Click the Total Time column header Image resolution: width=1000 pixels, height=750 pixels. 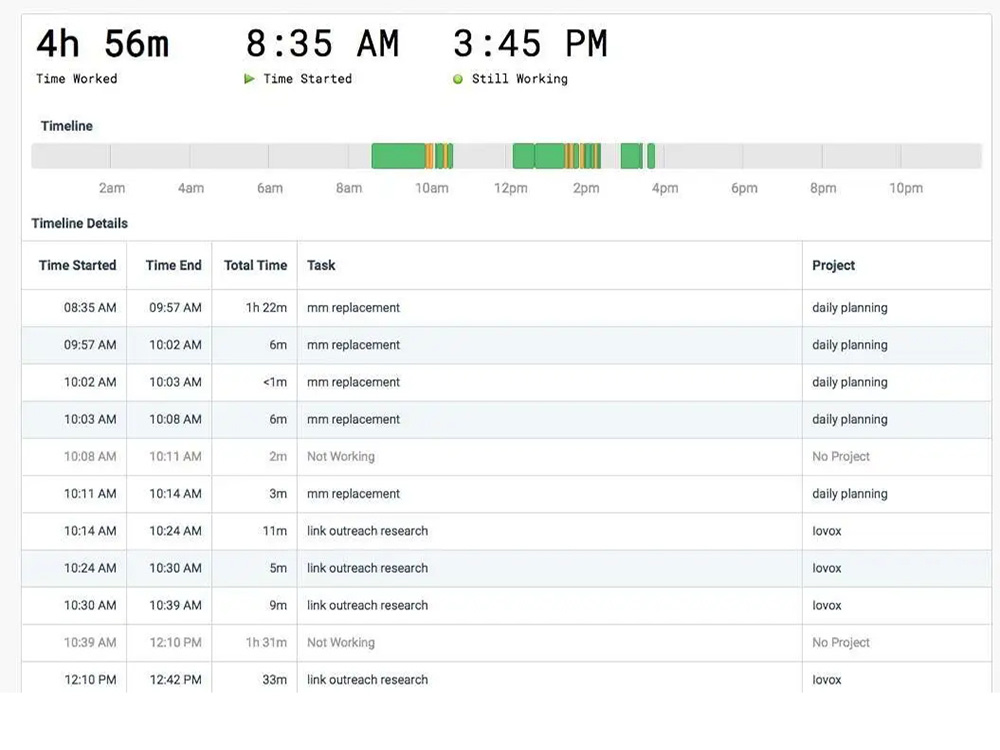point(255,265)
